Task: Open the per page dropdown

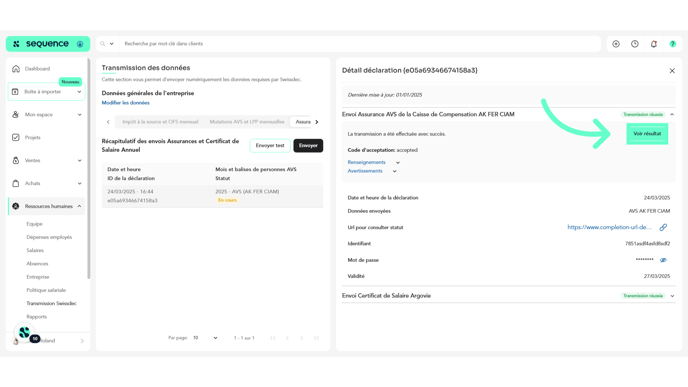Action: click(x=205, y=338)
